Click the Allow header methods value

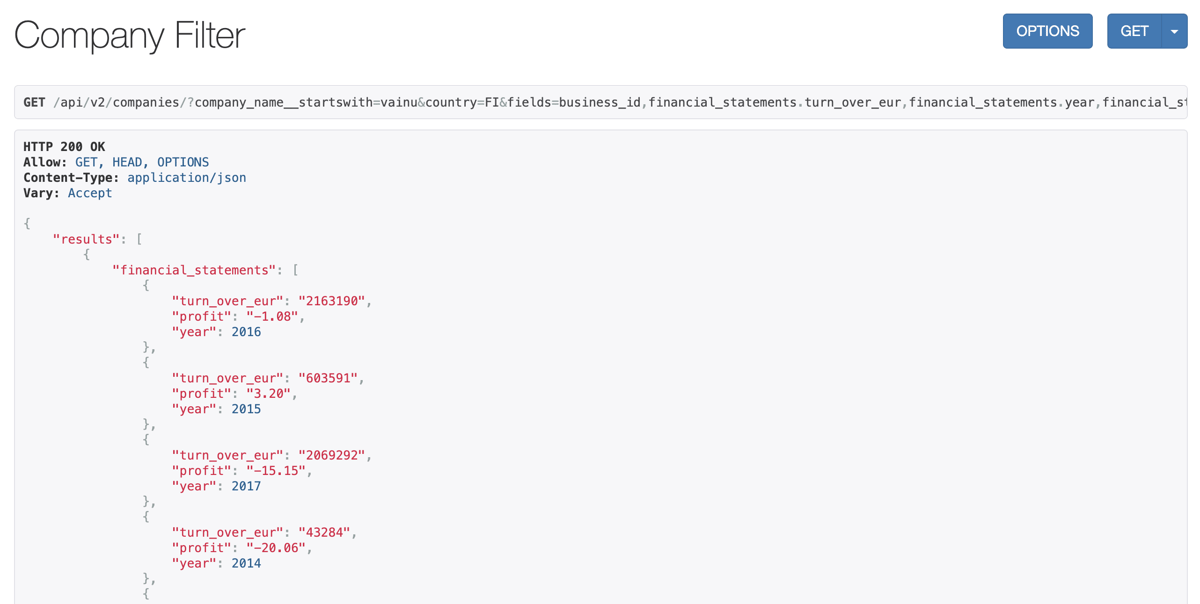click(x=142, y=162)
